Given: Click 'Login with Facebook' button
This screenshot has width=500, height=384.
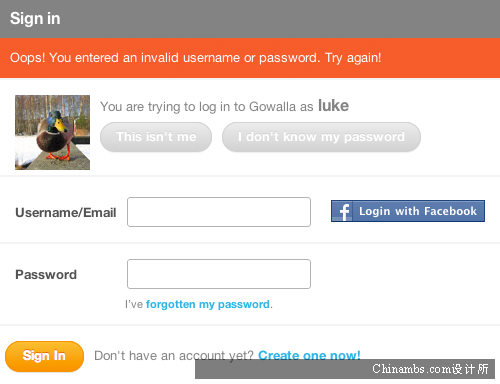Looking at the screenshot, I should (x=408, y=211).
